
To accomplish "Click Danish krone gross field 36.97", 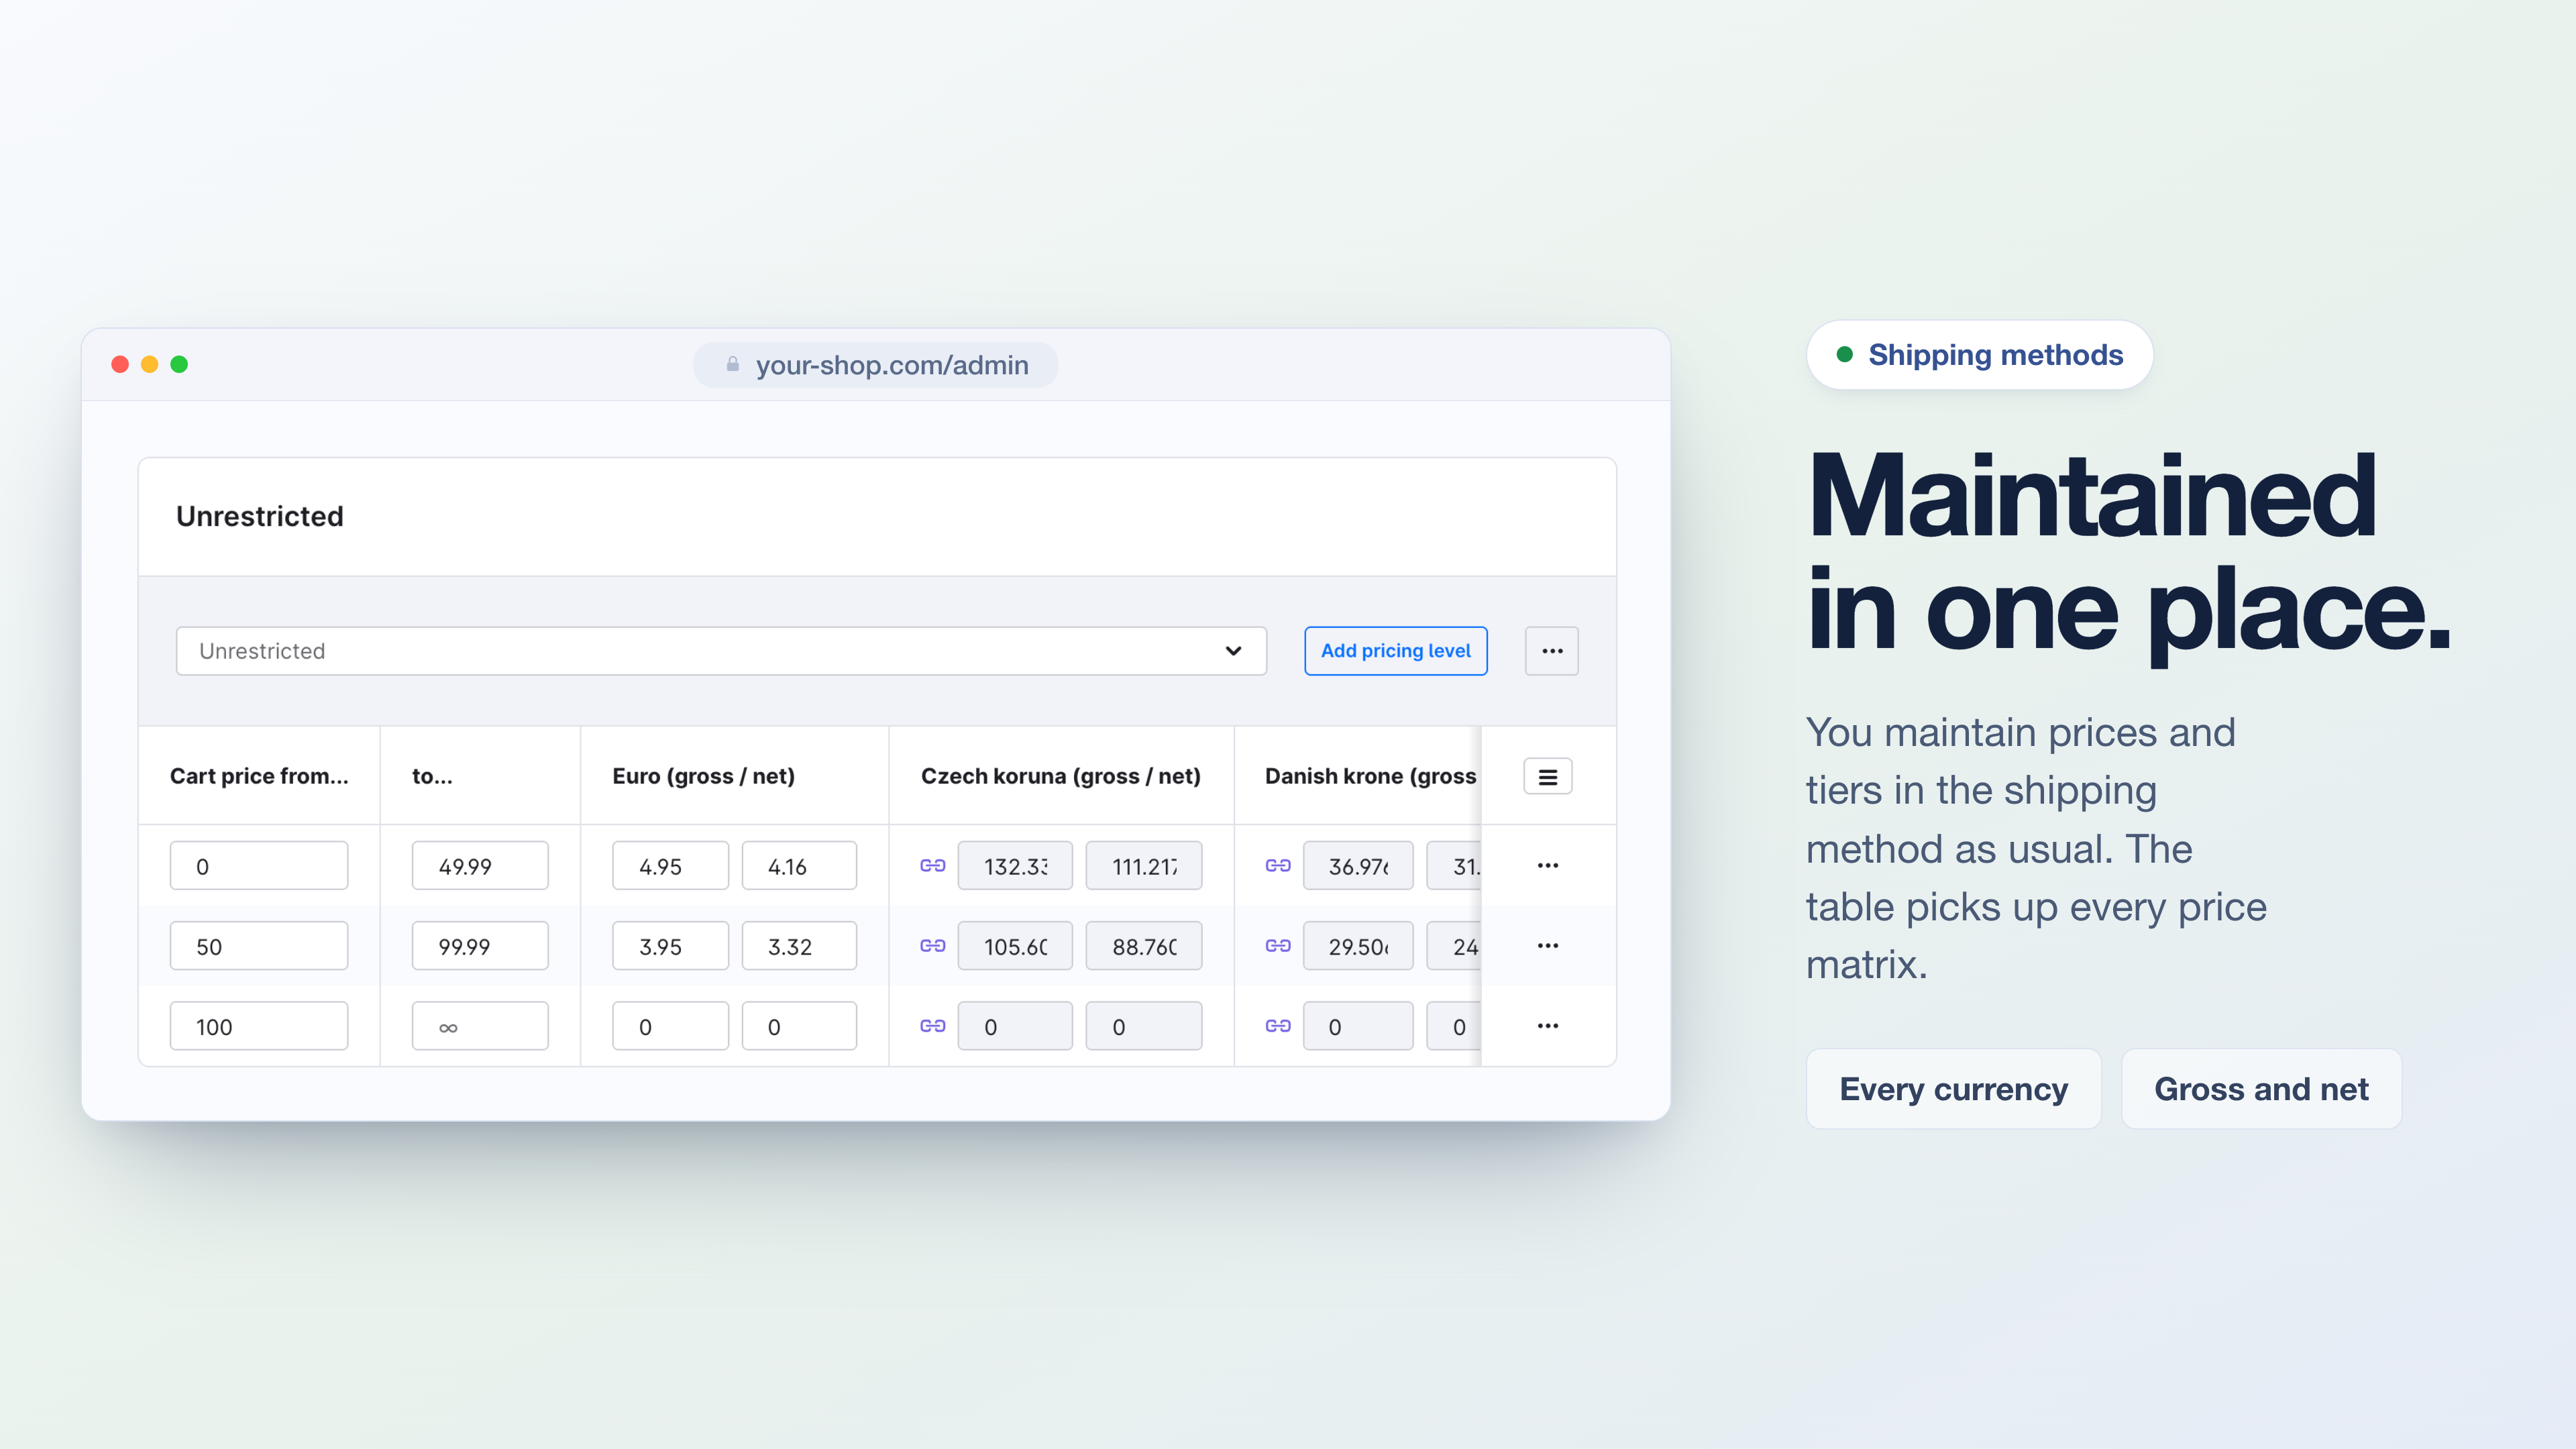I will 1358,866.
